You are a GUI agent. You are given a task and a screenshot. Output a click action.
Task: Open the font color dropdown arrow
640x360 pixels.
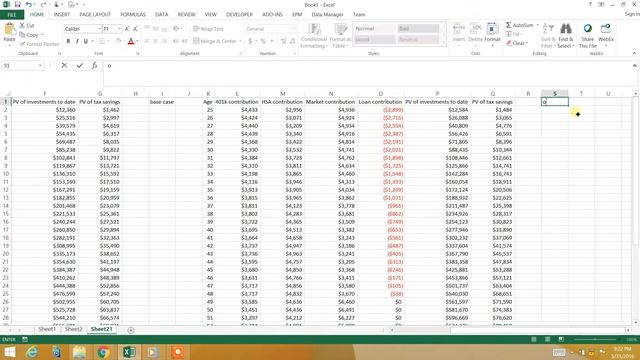pos(137,41)
